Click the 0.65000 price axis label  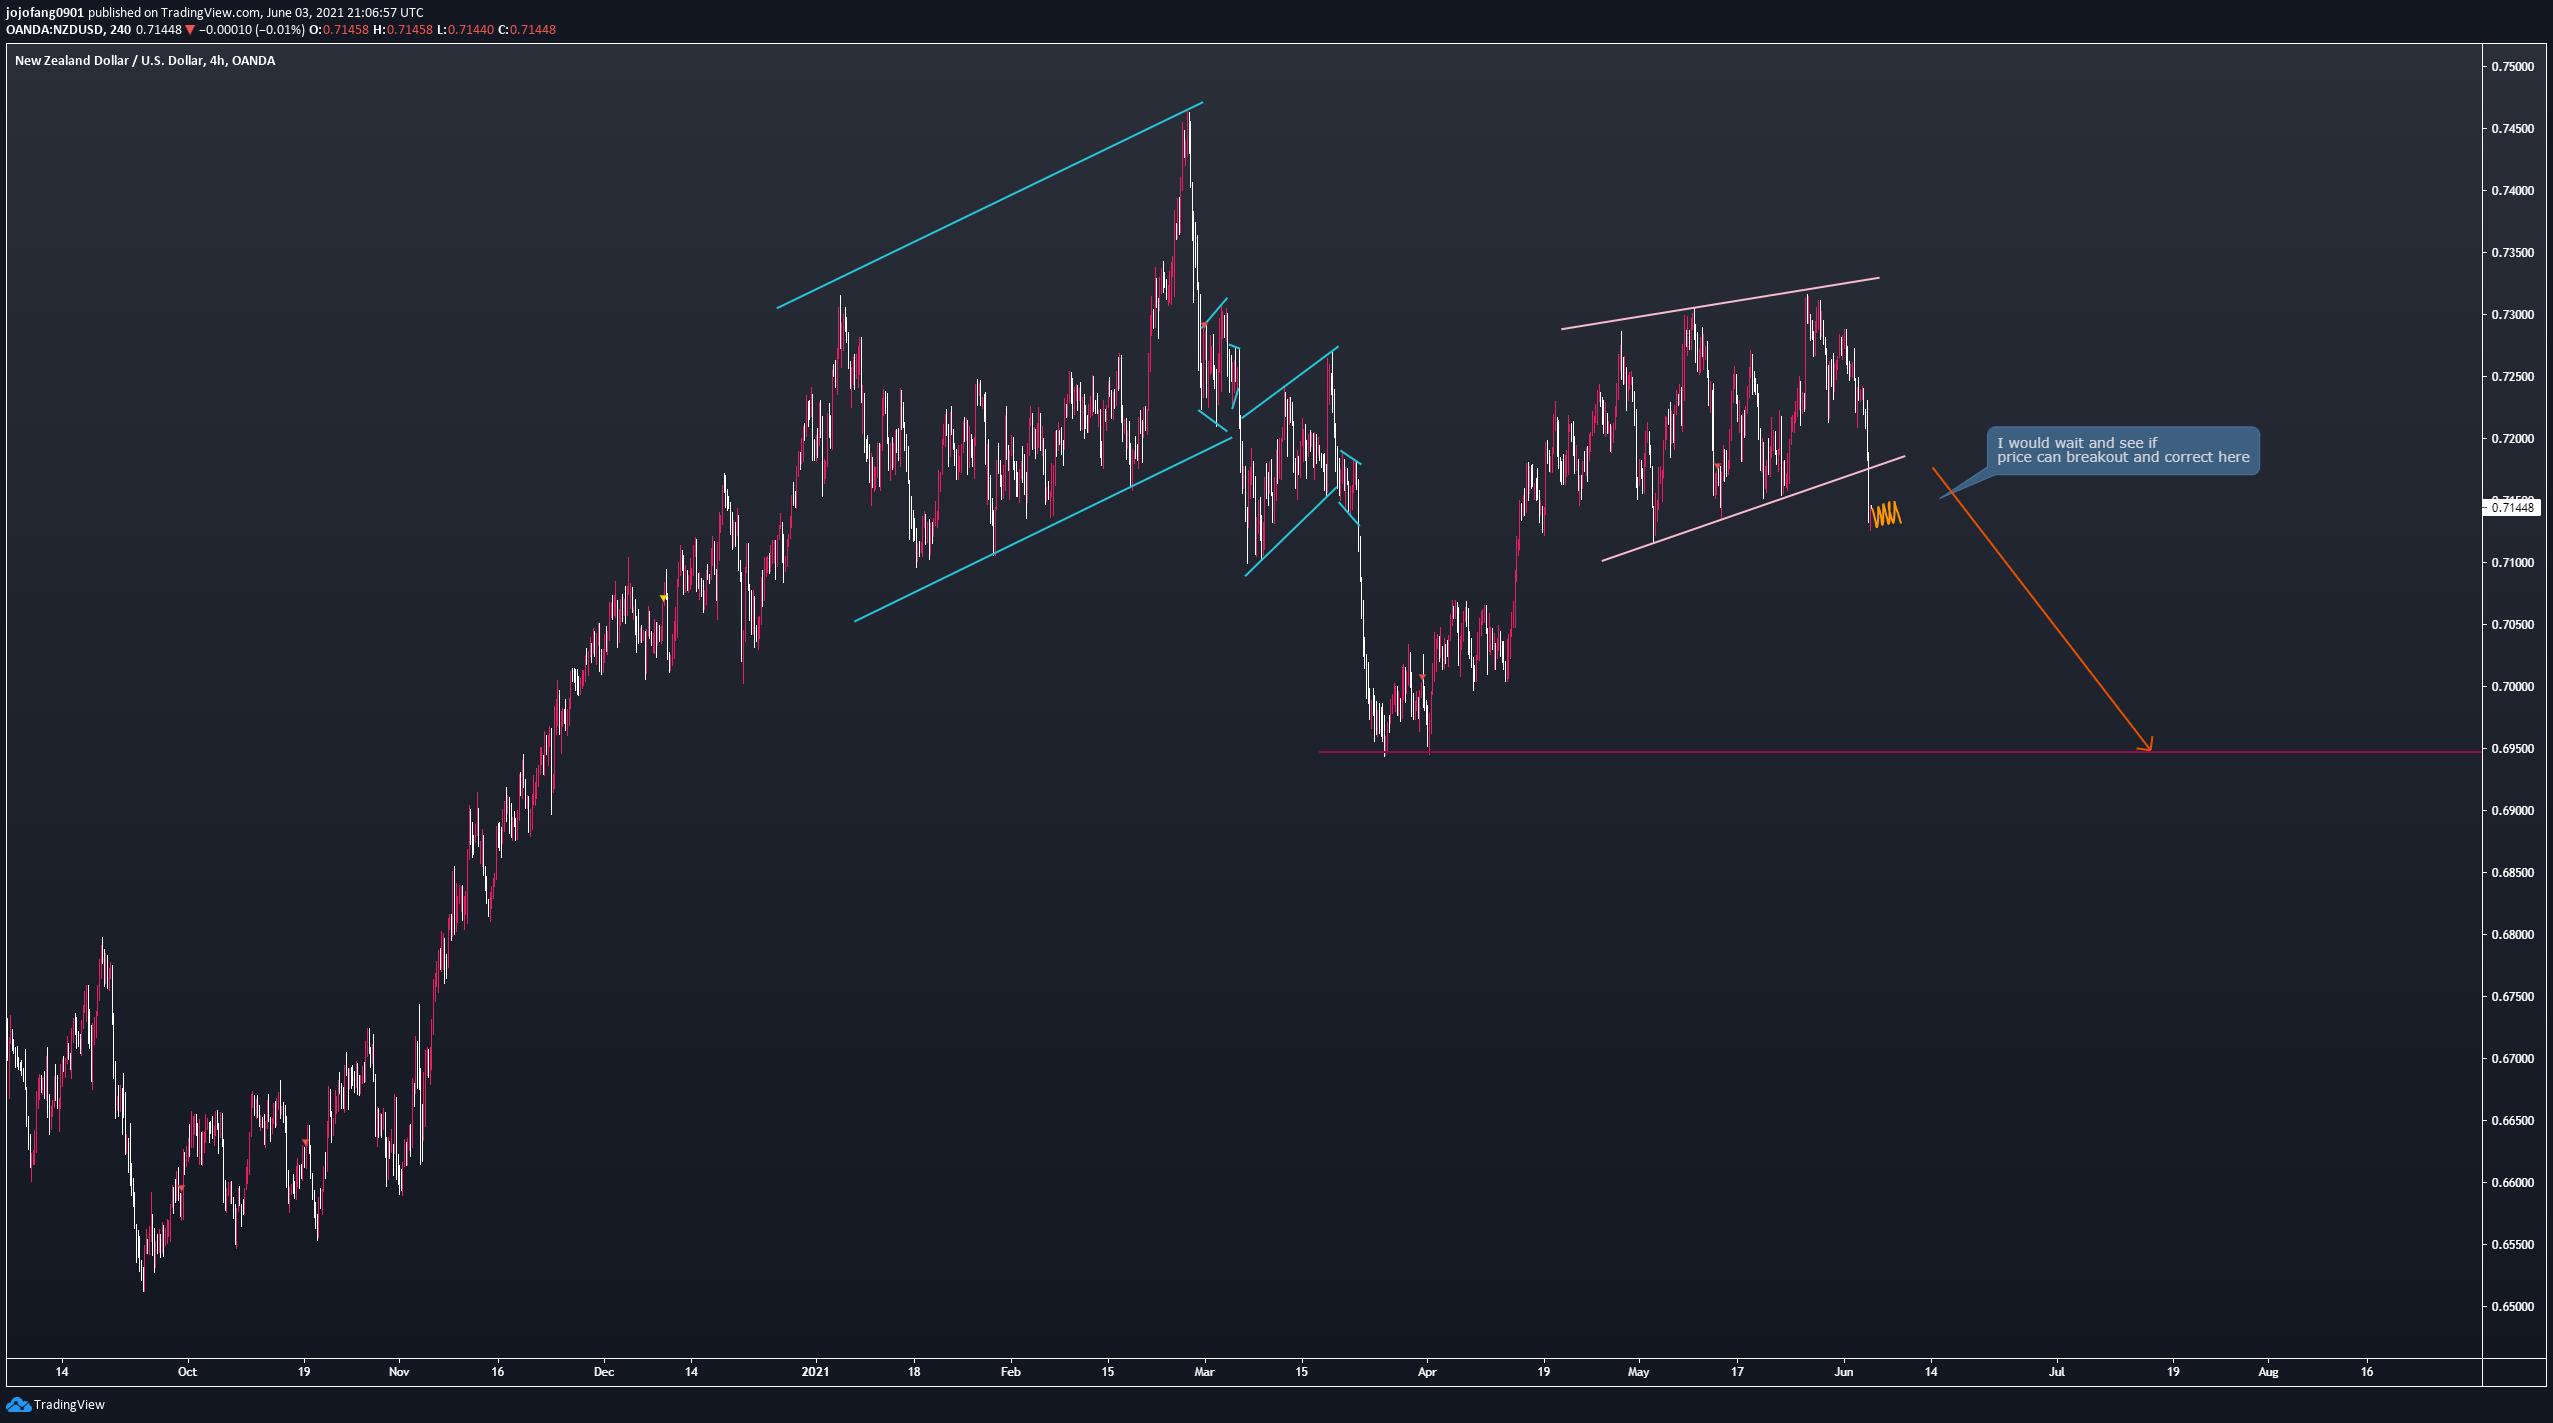(2512, 1307)
